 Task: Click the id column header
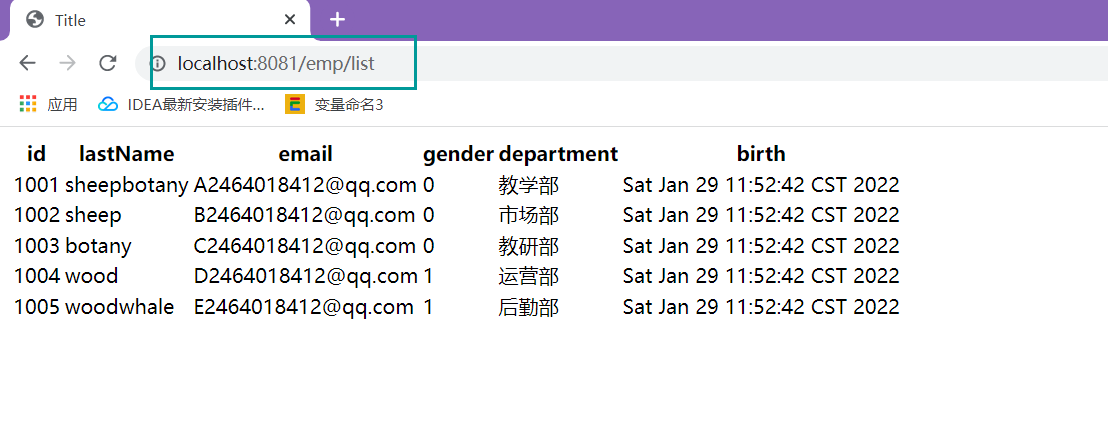[37, 153]
